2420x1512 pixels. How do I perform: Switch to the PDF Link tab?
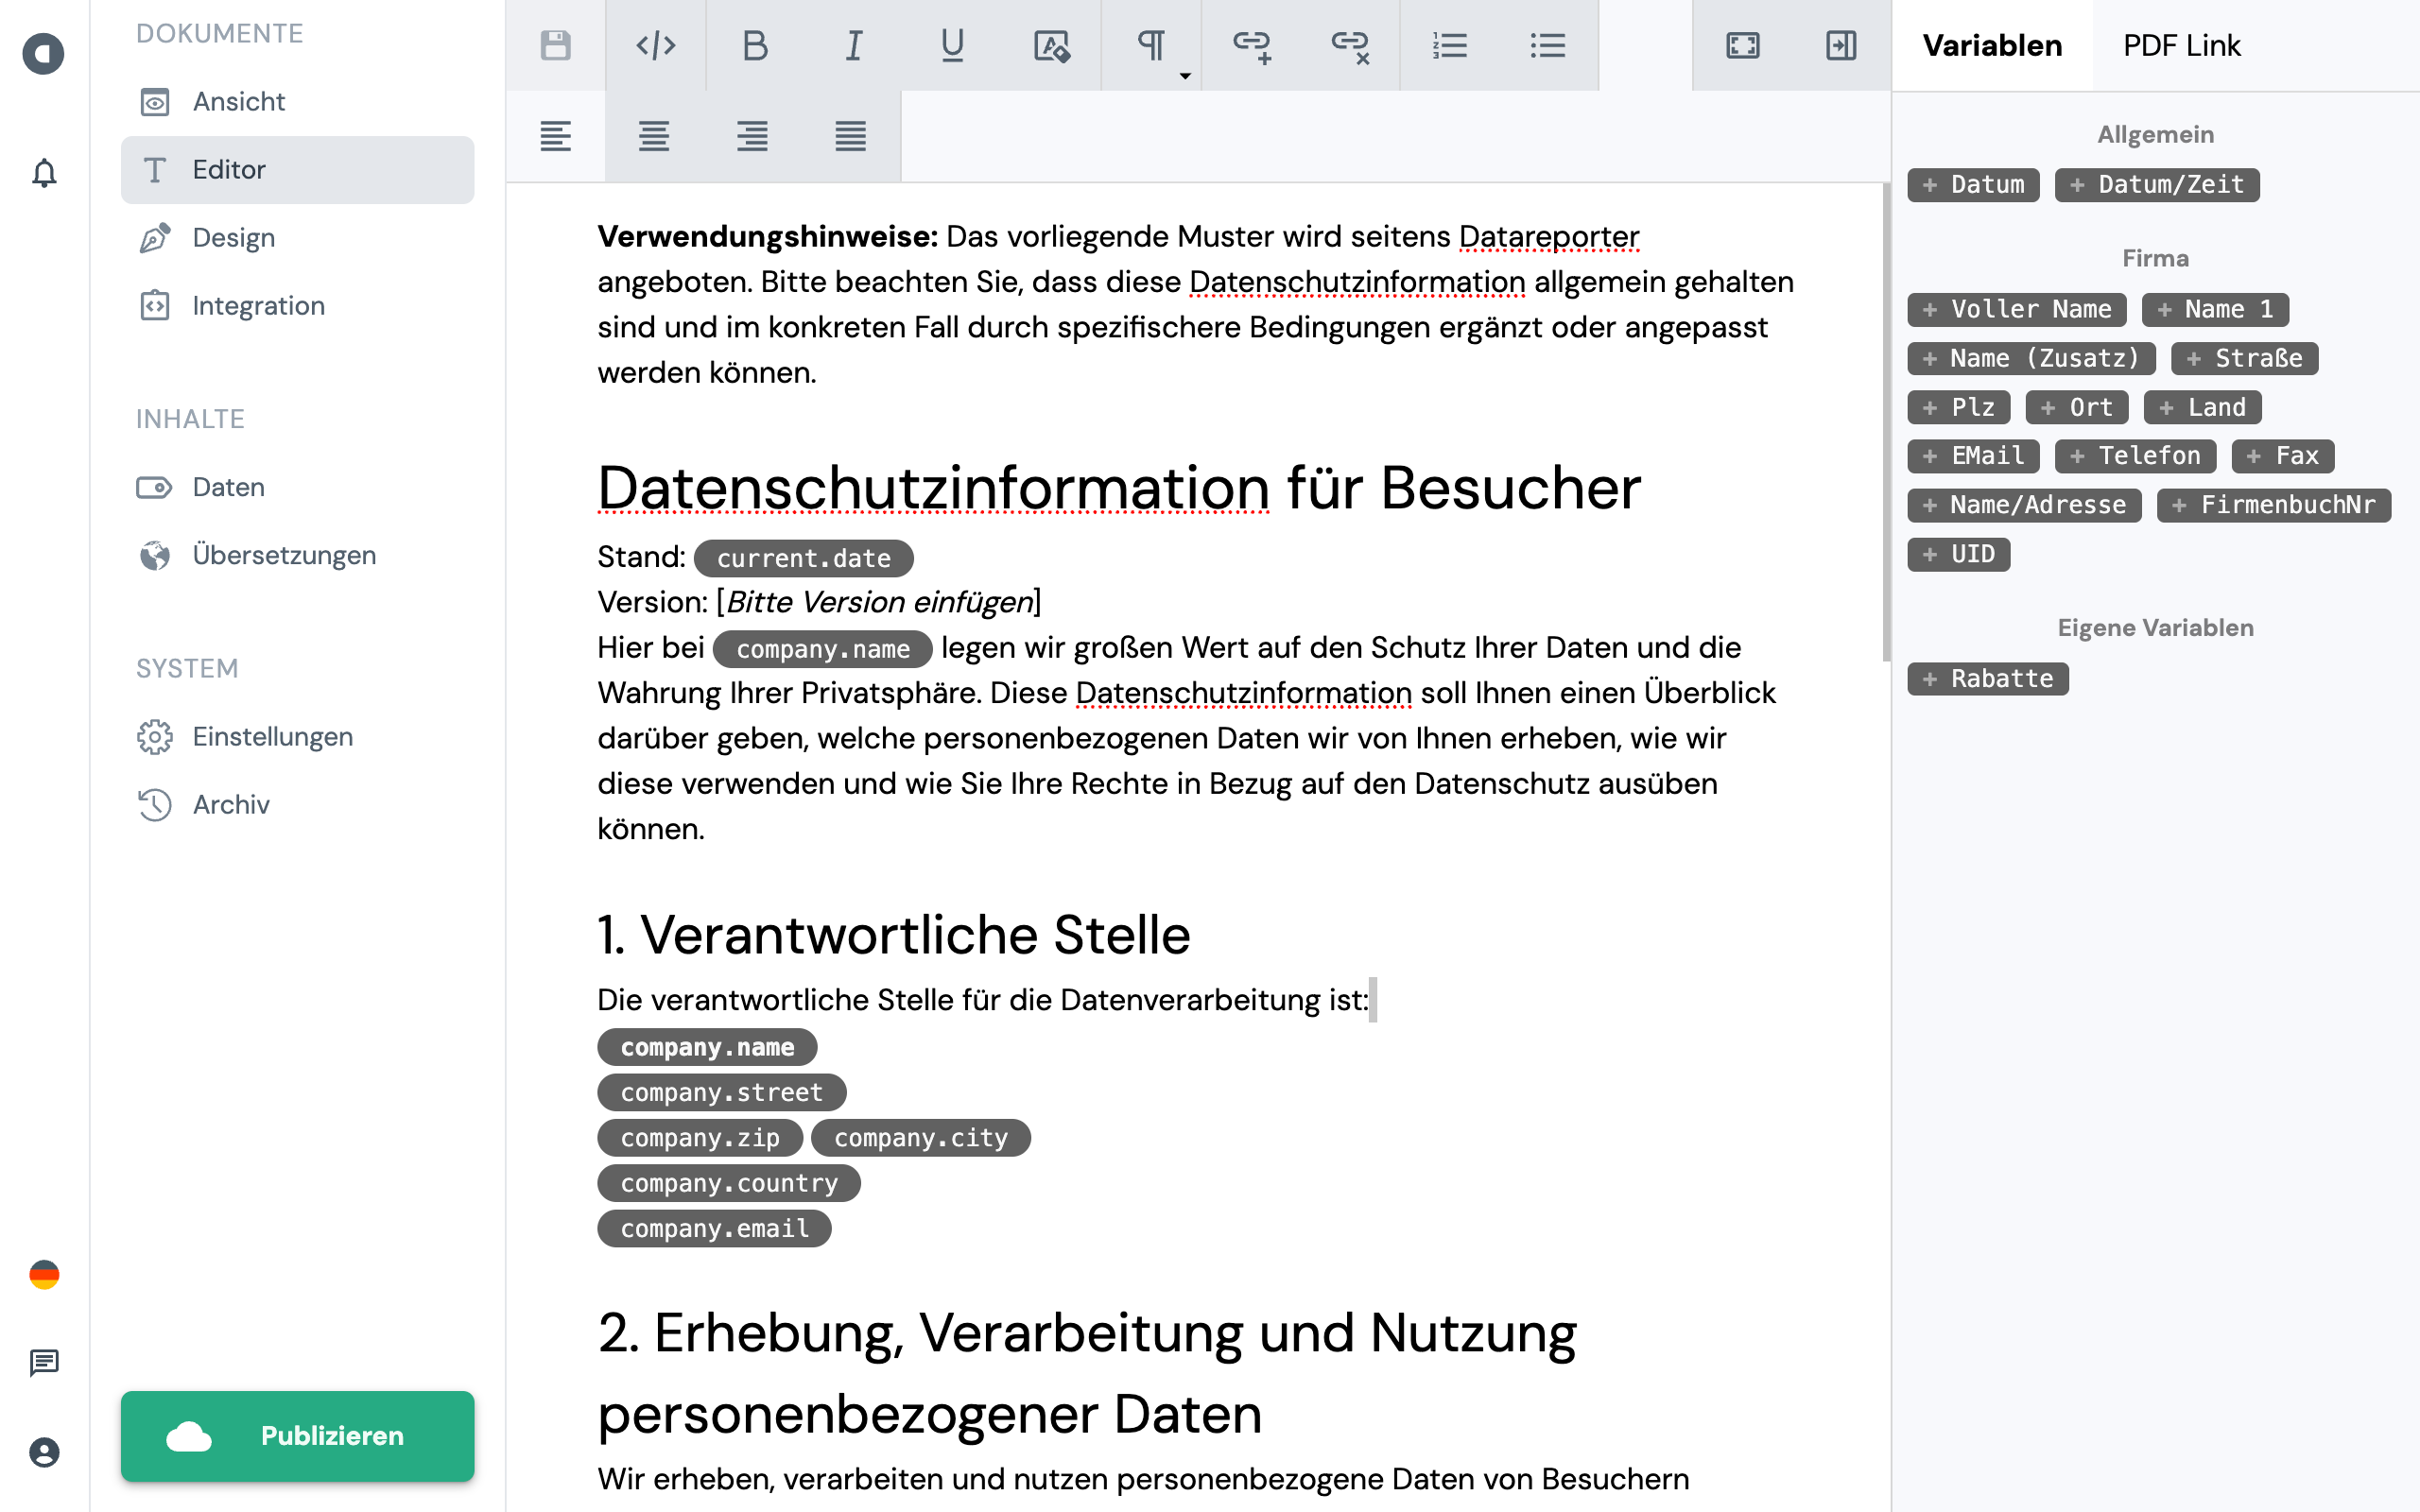click(x=2181, y=45)
